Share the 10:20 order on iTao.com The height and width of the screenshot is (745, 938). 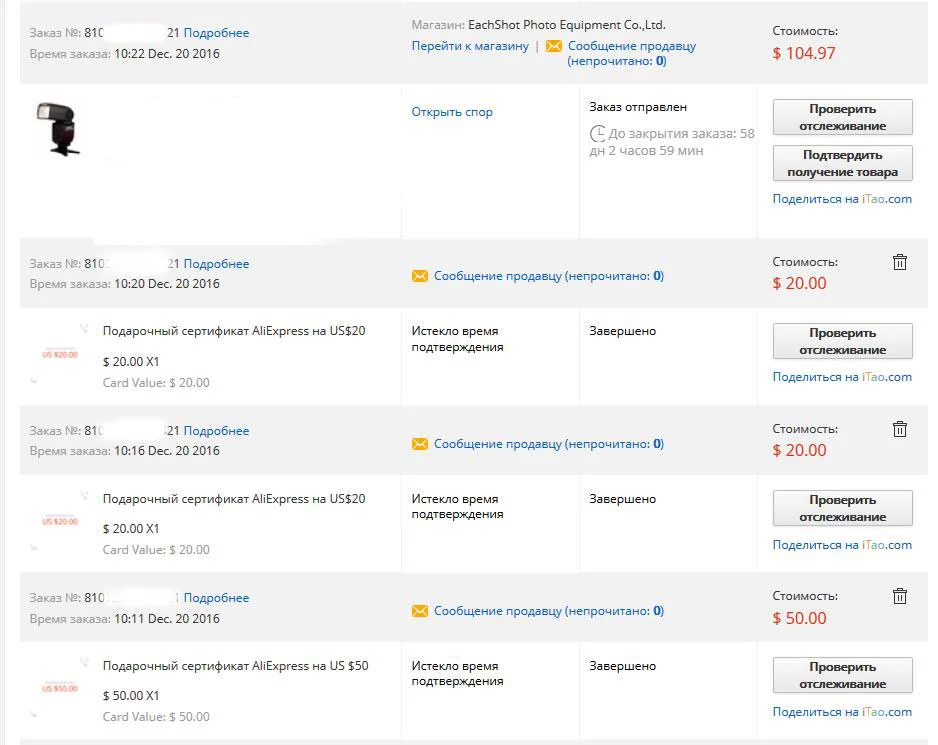coord(842,377)
